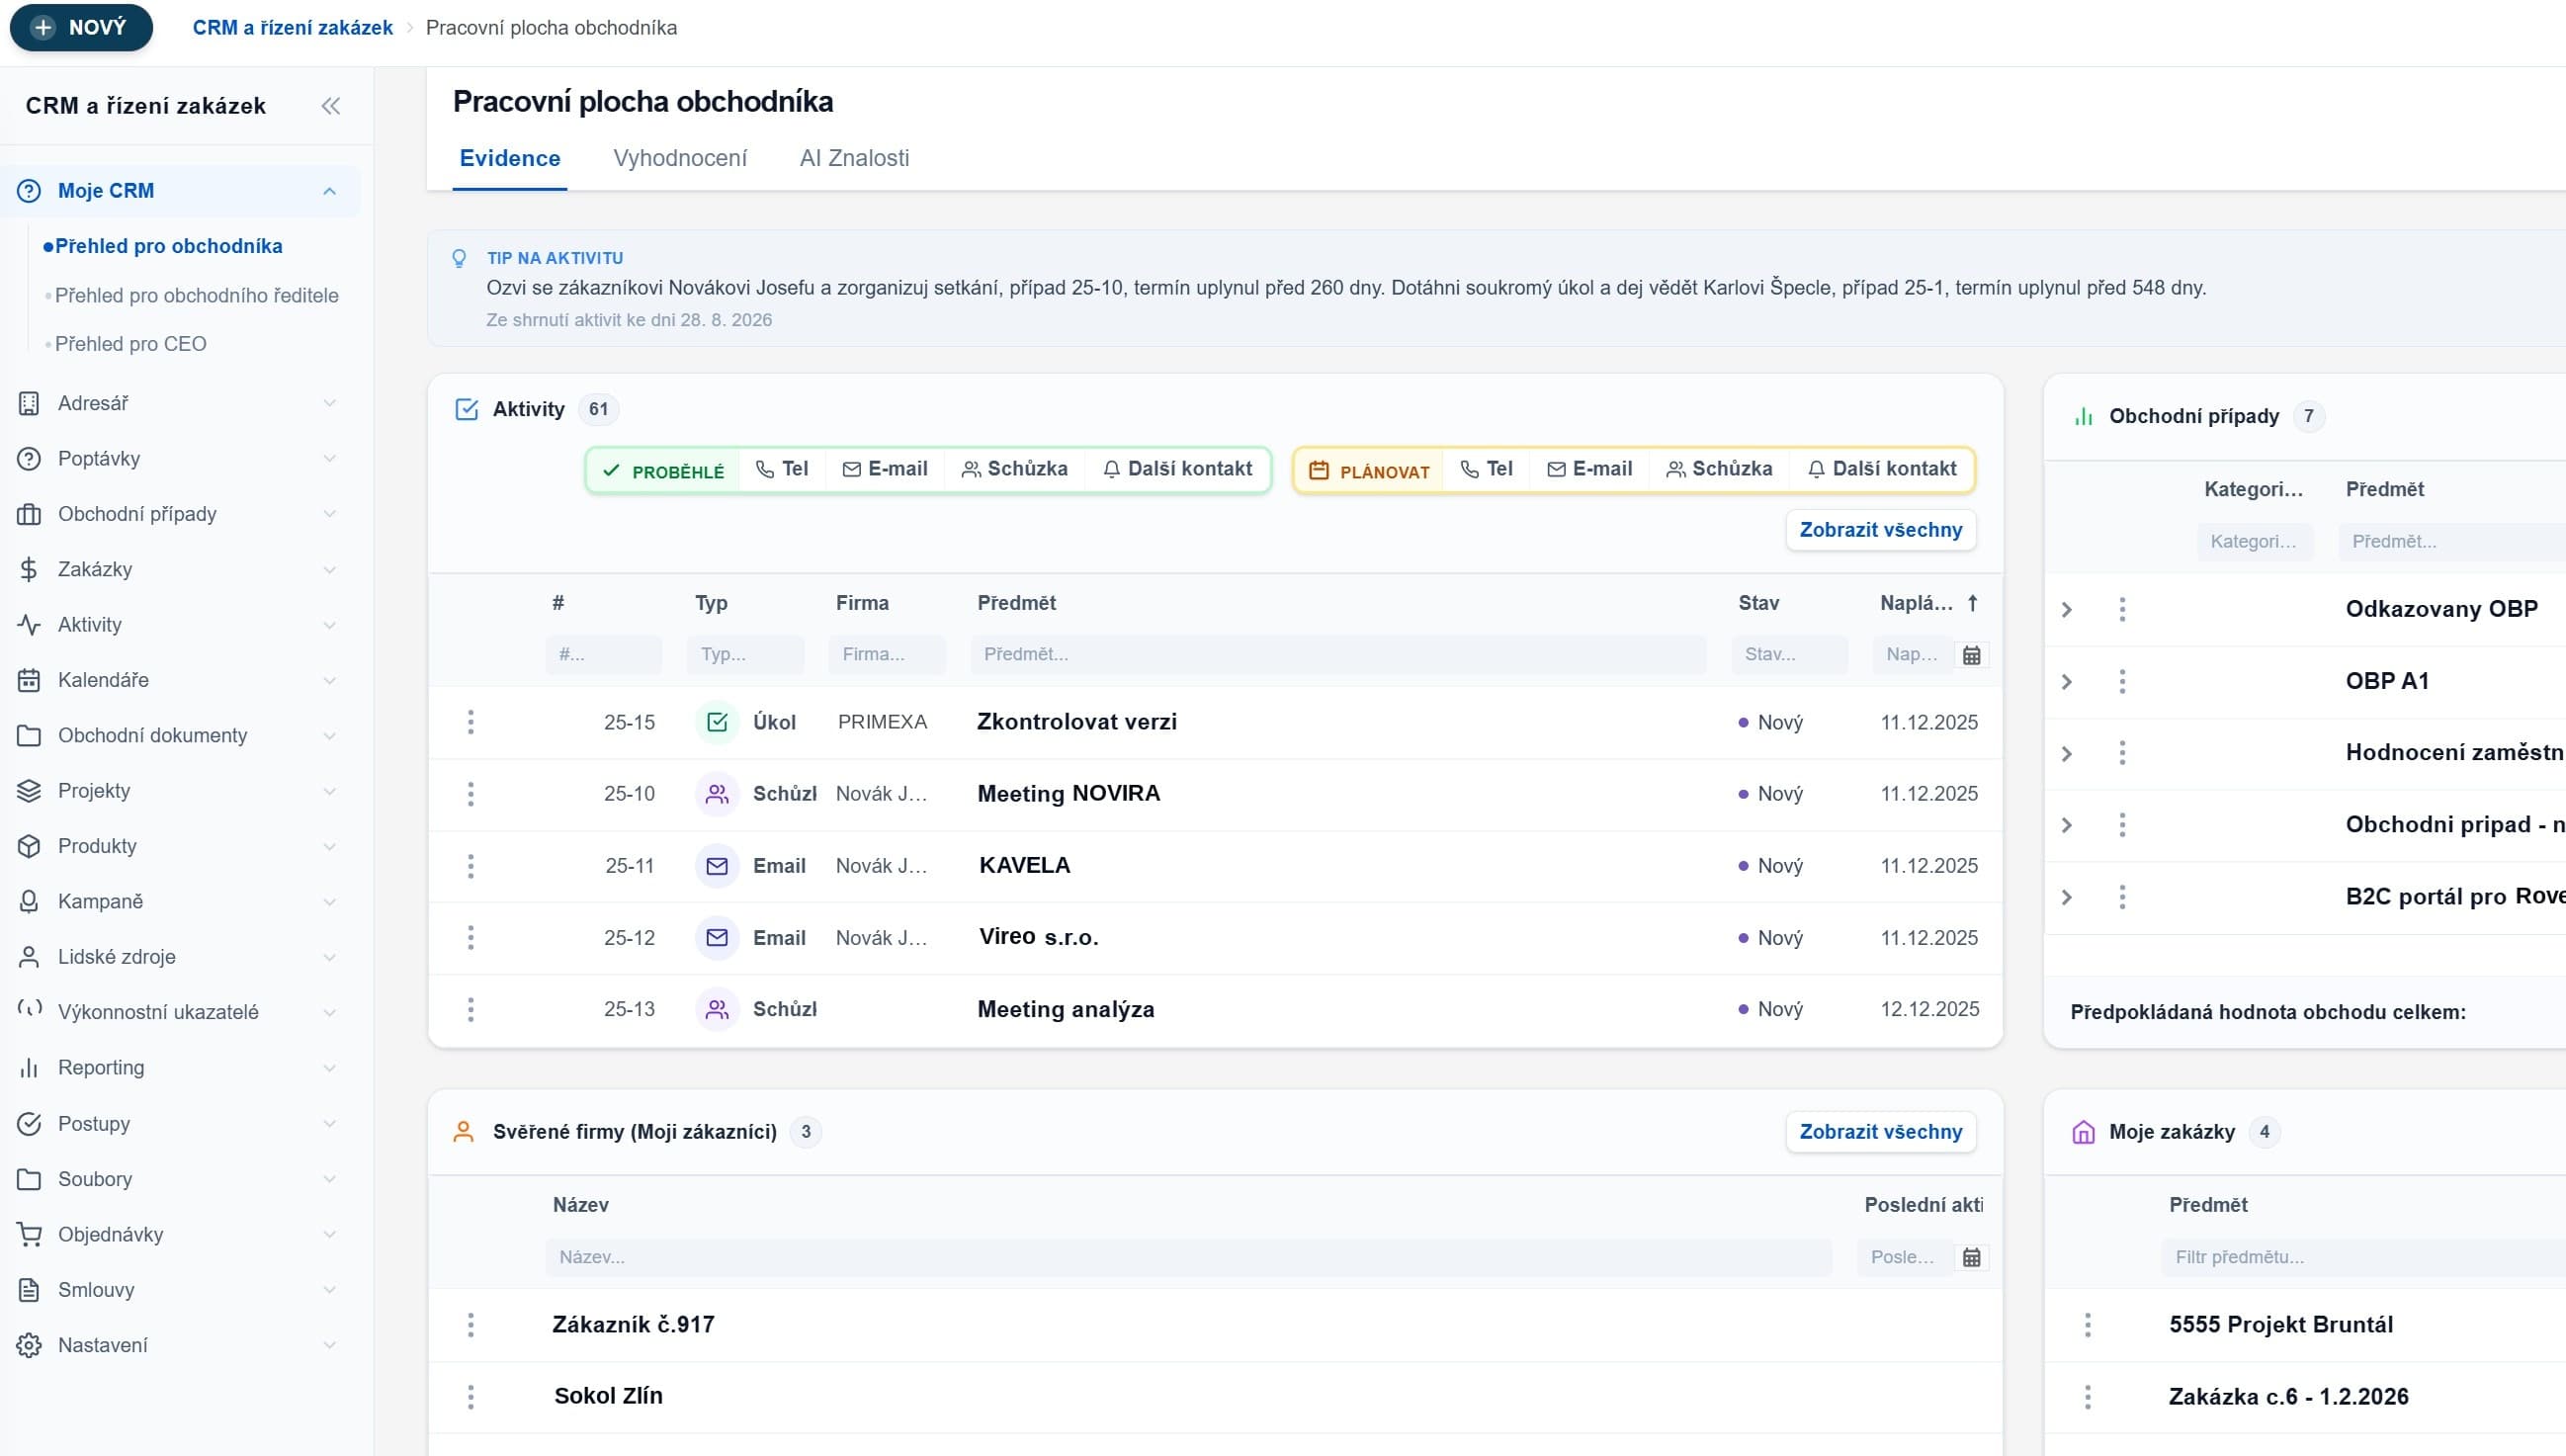Log a completed Tel activity under PROBĚHLÉ

point(782,469)
